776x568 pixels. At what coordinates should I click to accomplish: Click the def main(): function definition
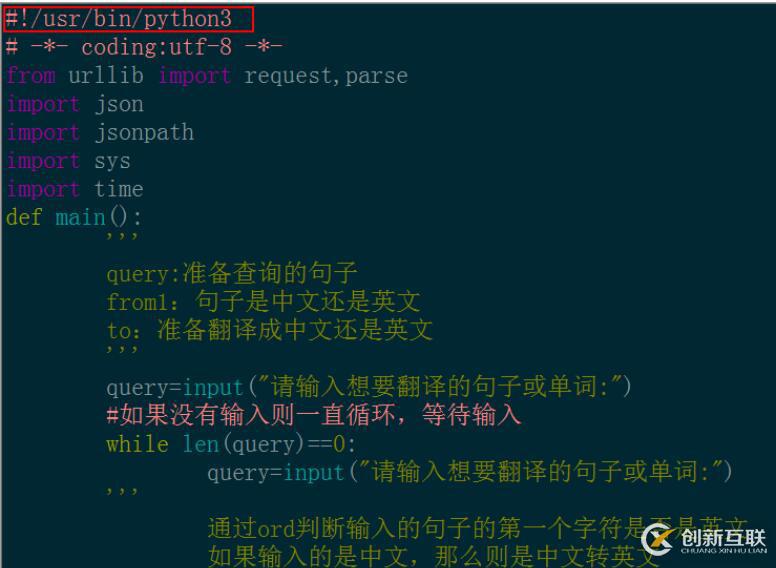click(x=75, y=217)
